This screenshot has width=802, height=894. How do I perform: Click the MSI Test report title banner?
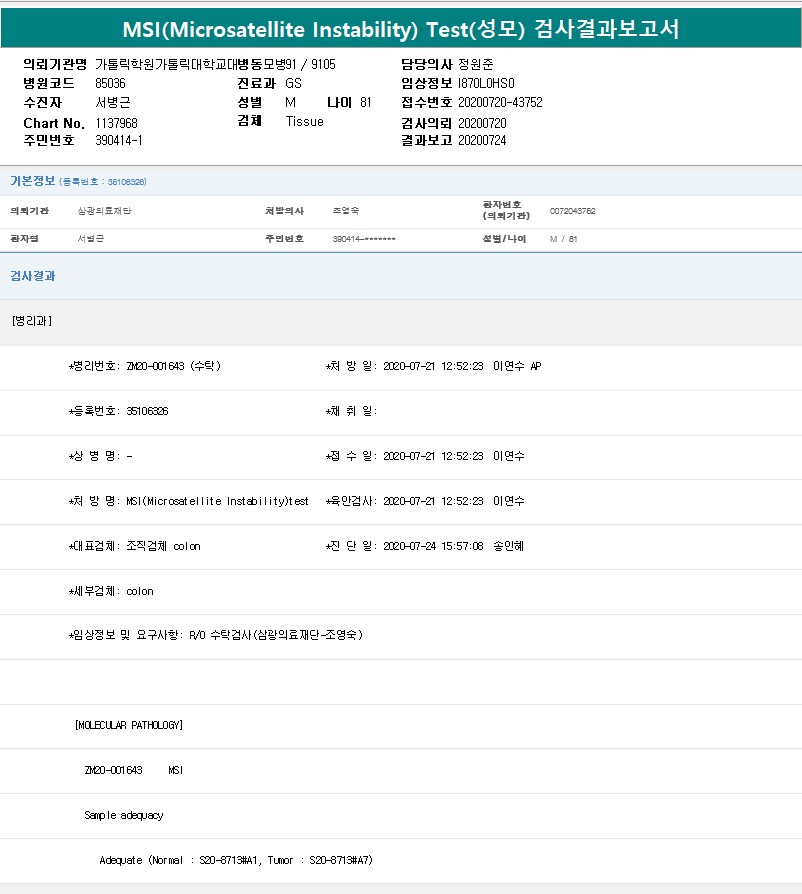400,29
